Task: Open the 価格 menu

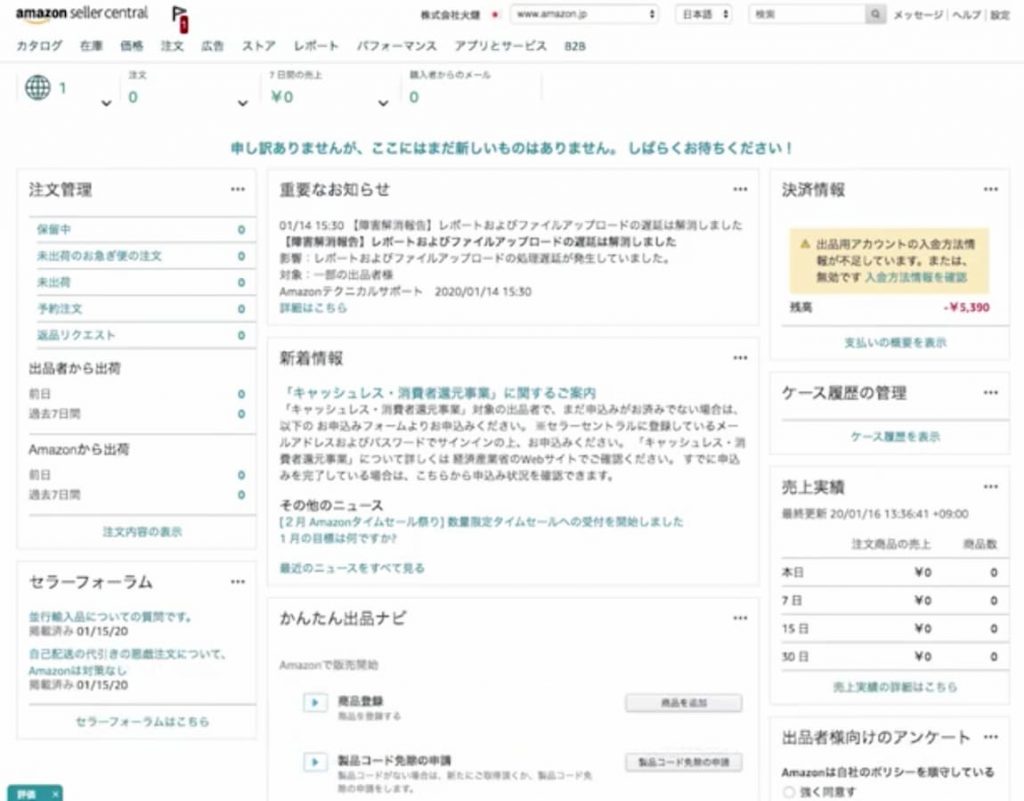Action: tap(131, 46)
